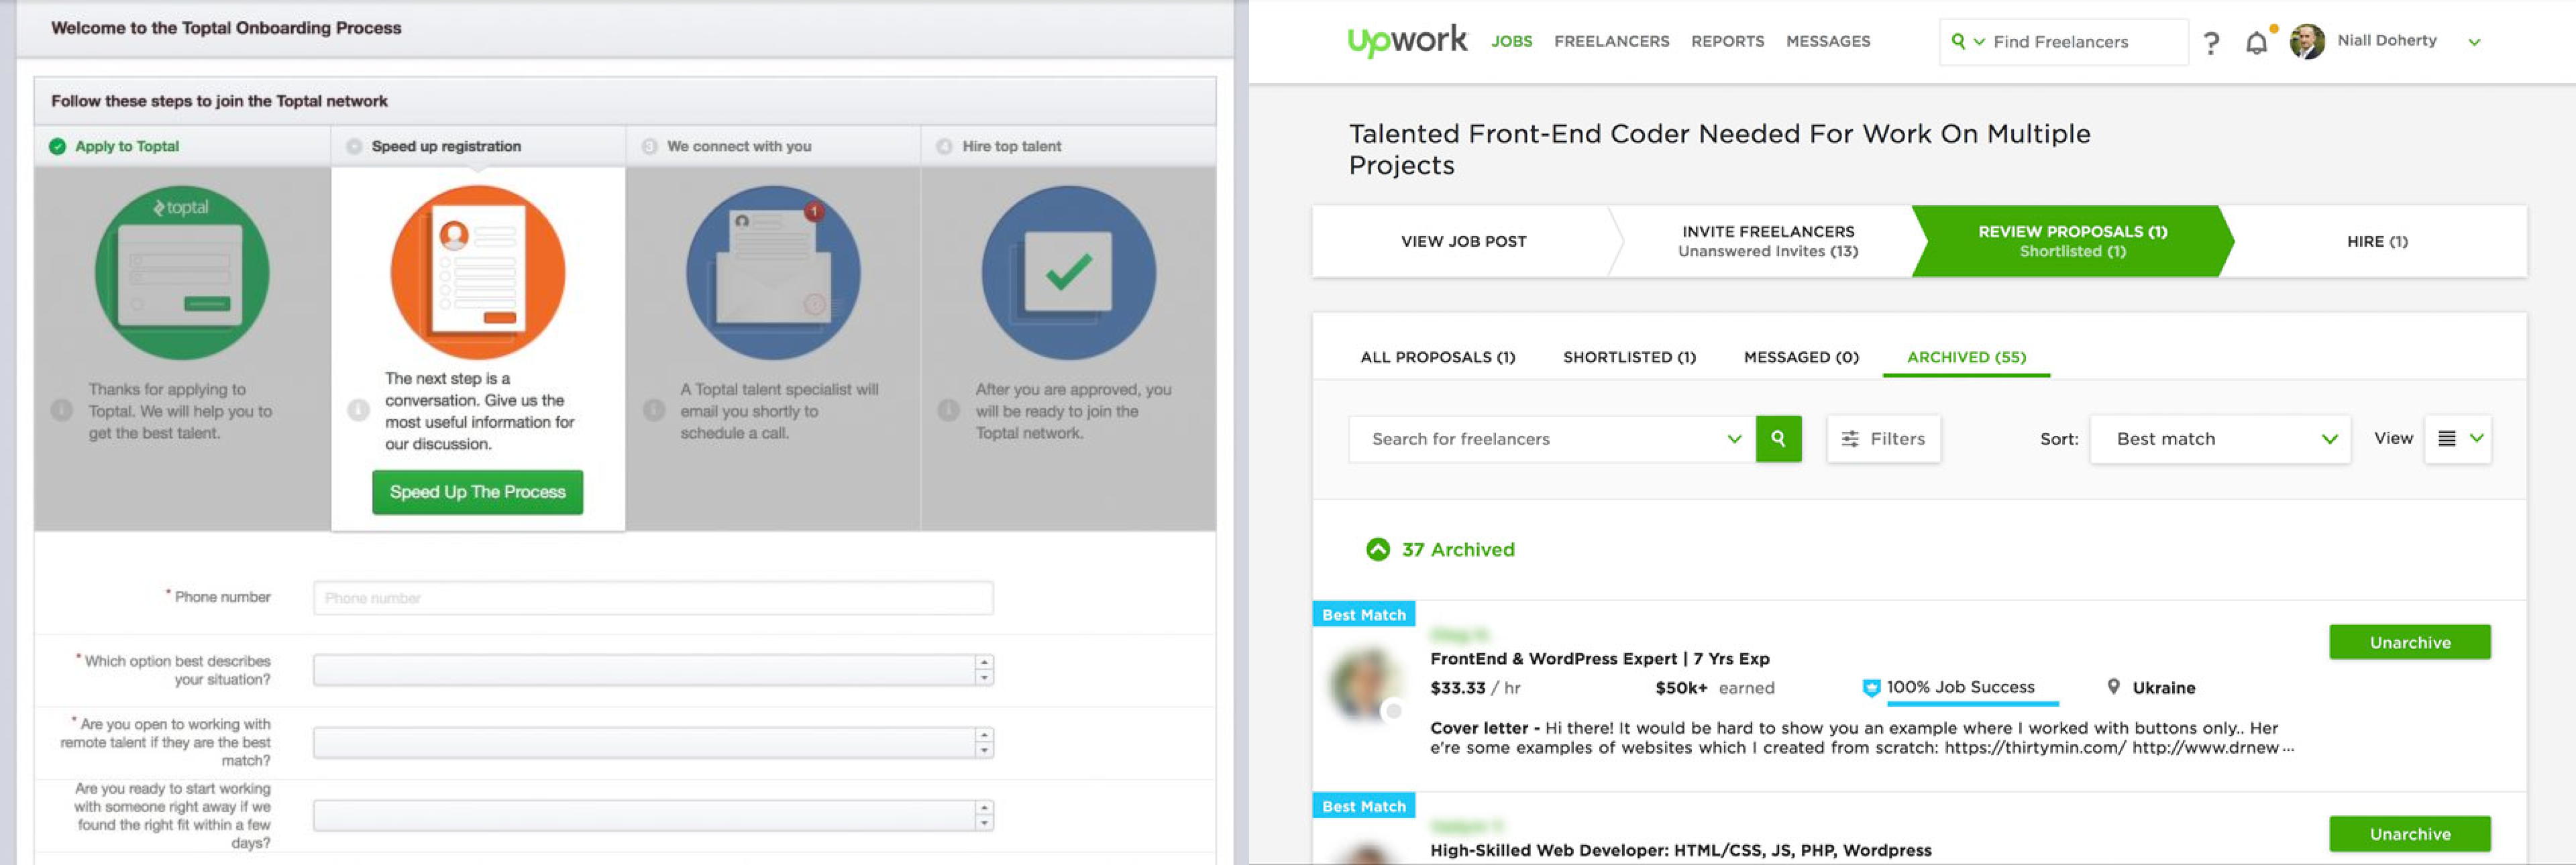
Task: Open Which option best describes your situation dropdown
Action: pos(653,670)
